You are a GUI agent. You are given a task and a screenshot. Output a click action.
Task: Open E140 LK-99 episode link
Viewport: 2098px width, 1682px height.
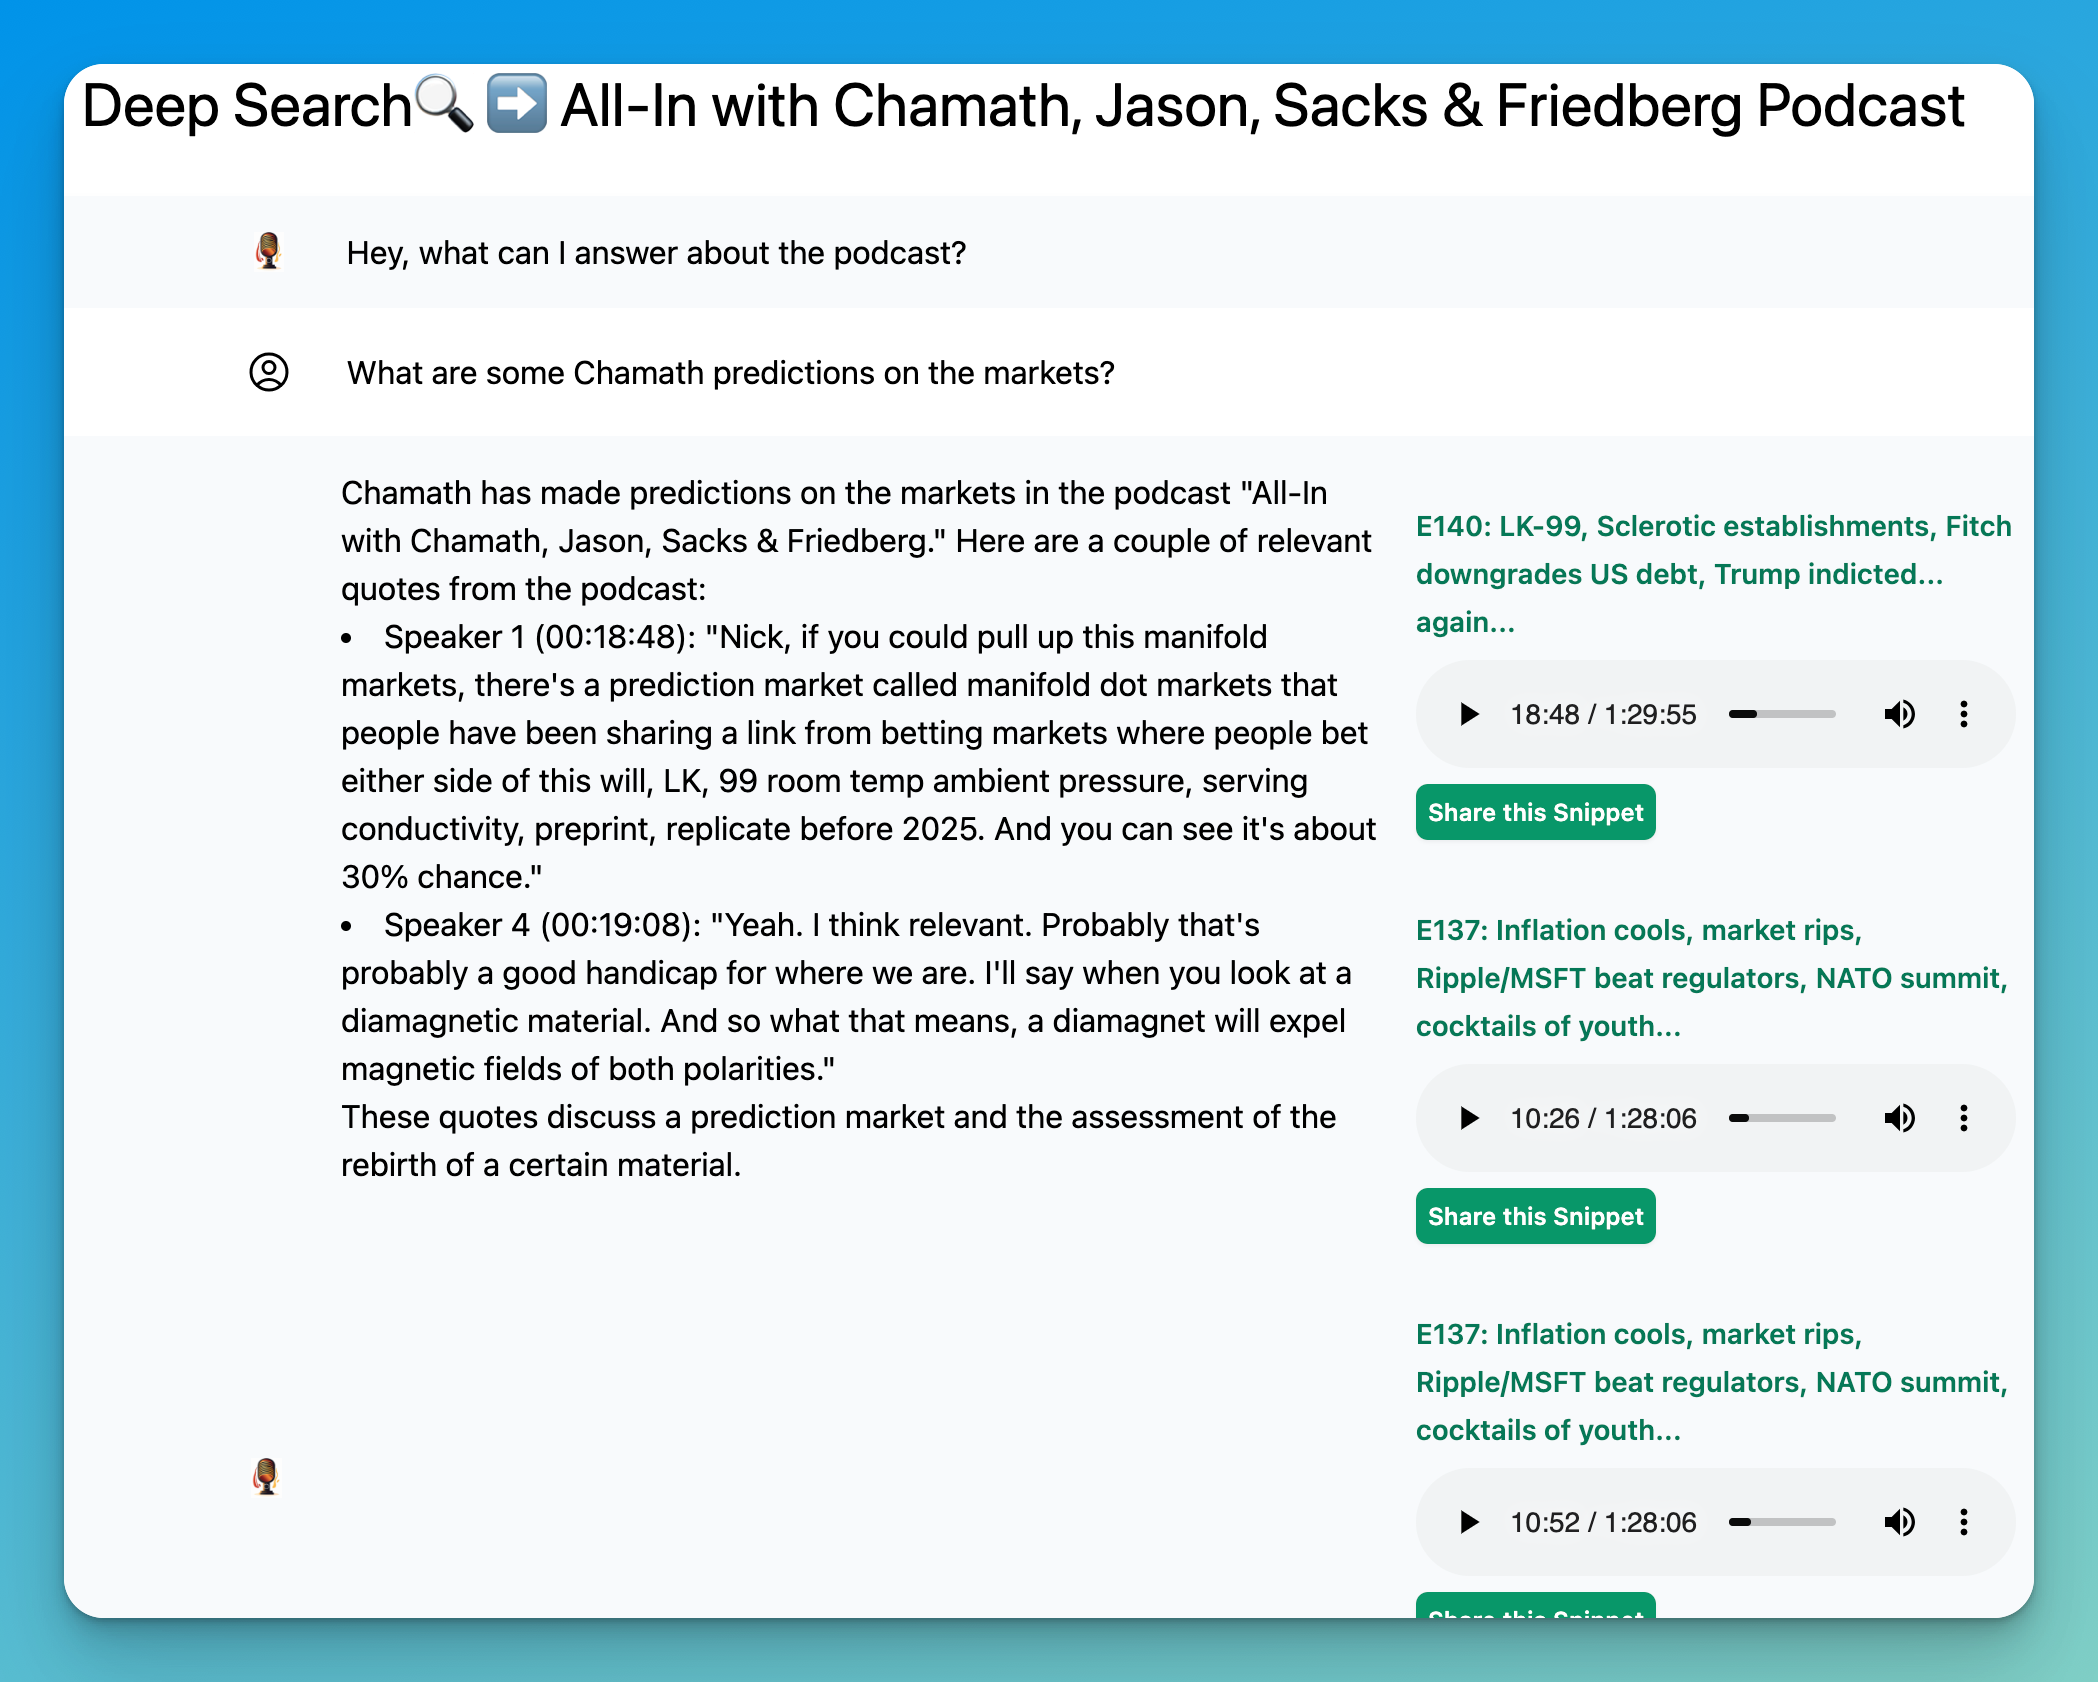point(1713,574)
